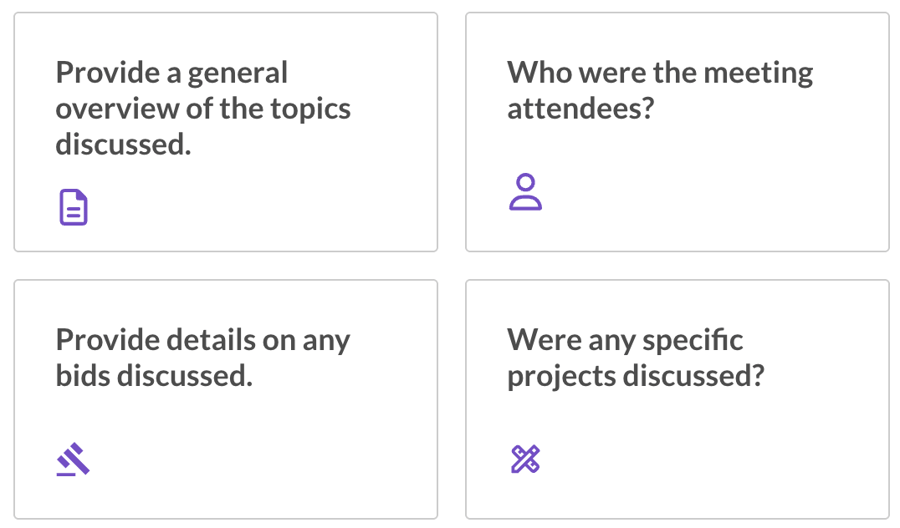Image resolution: width=900 pixels, height=528 pixels.
Task: Click the gavel icon in bids card
Action: [x=73, y=459]
